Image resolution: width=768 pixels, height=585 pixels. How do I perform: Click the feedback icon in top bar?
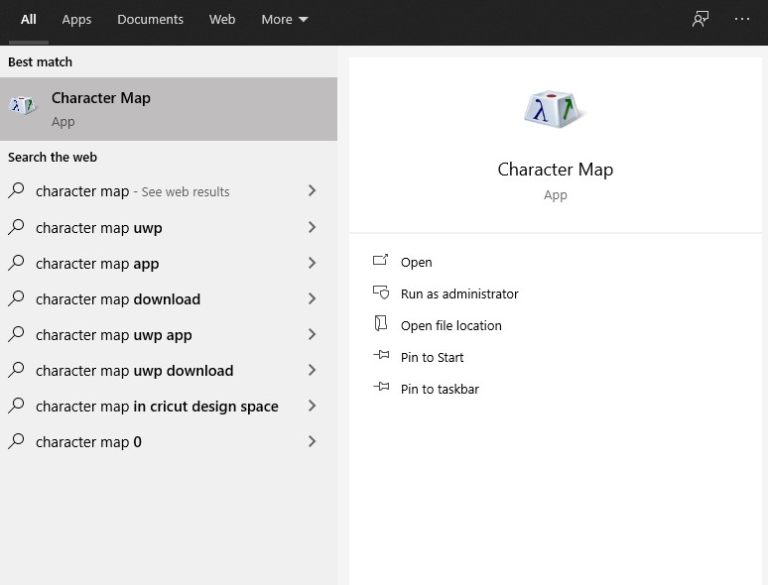click(700, 19)
